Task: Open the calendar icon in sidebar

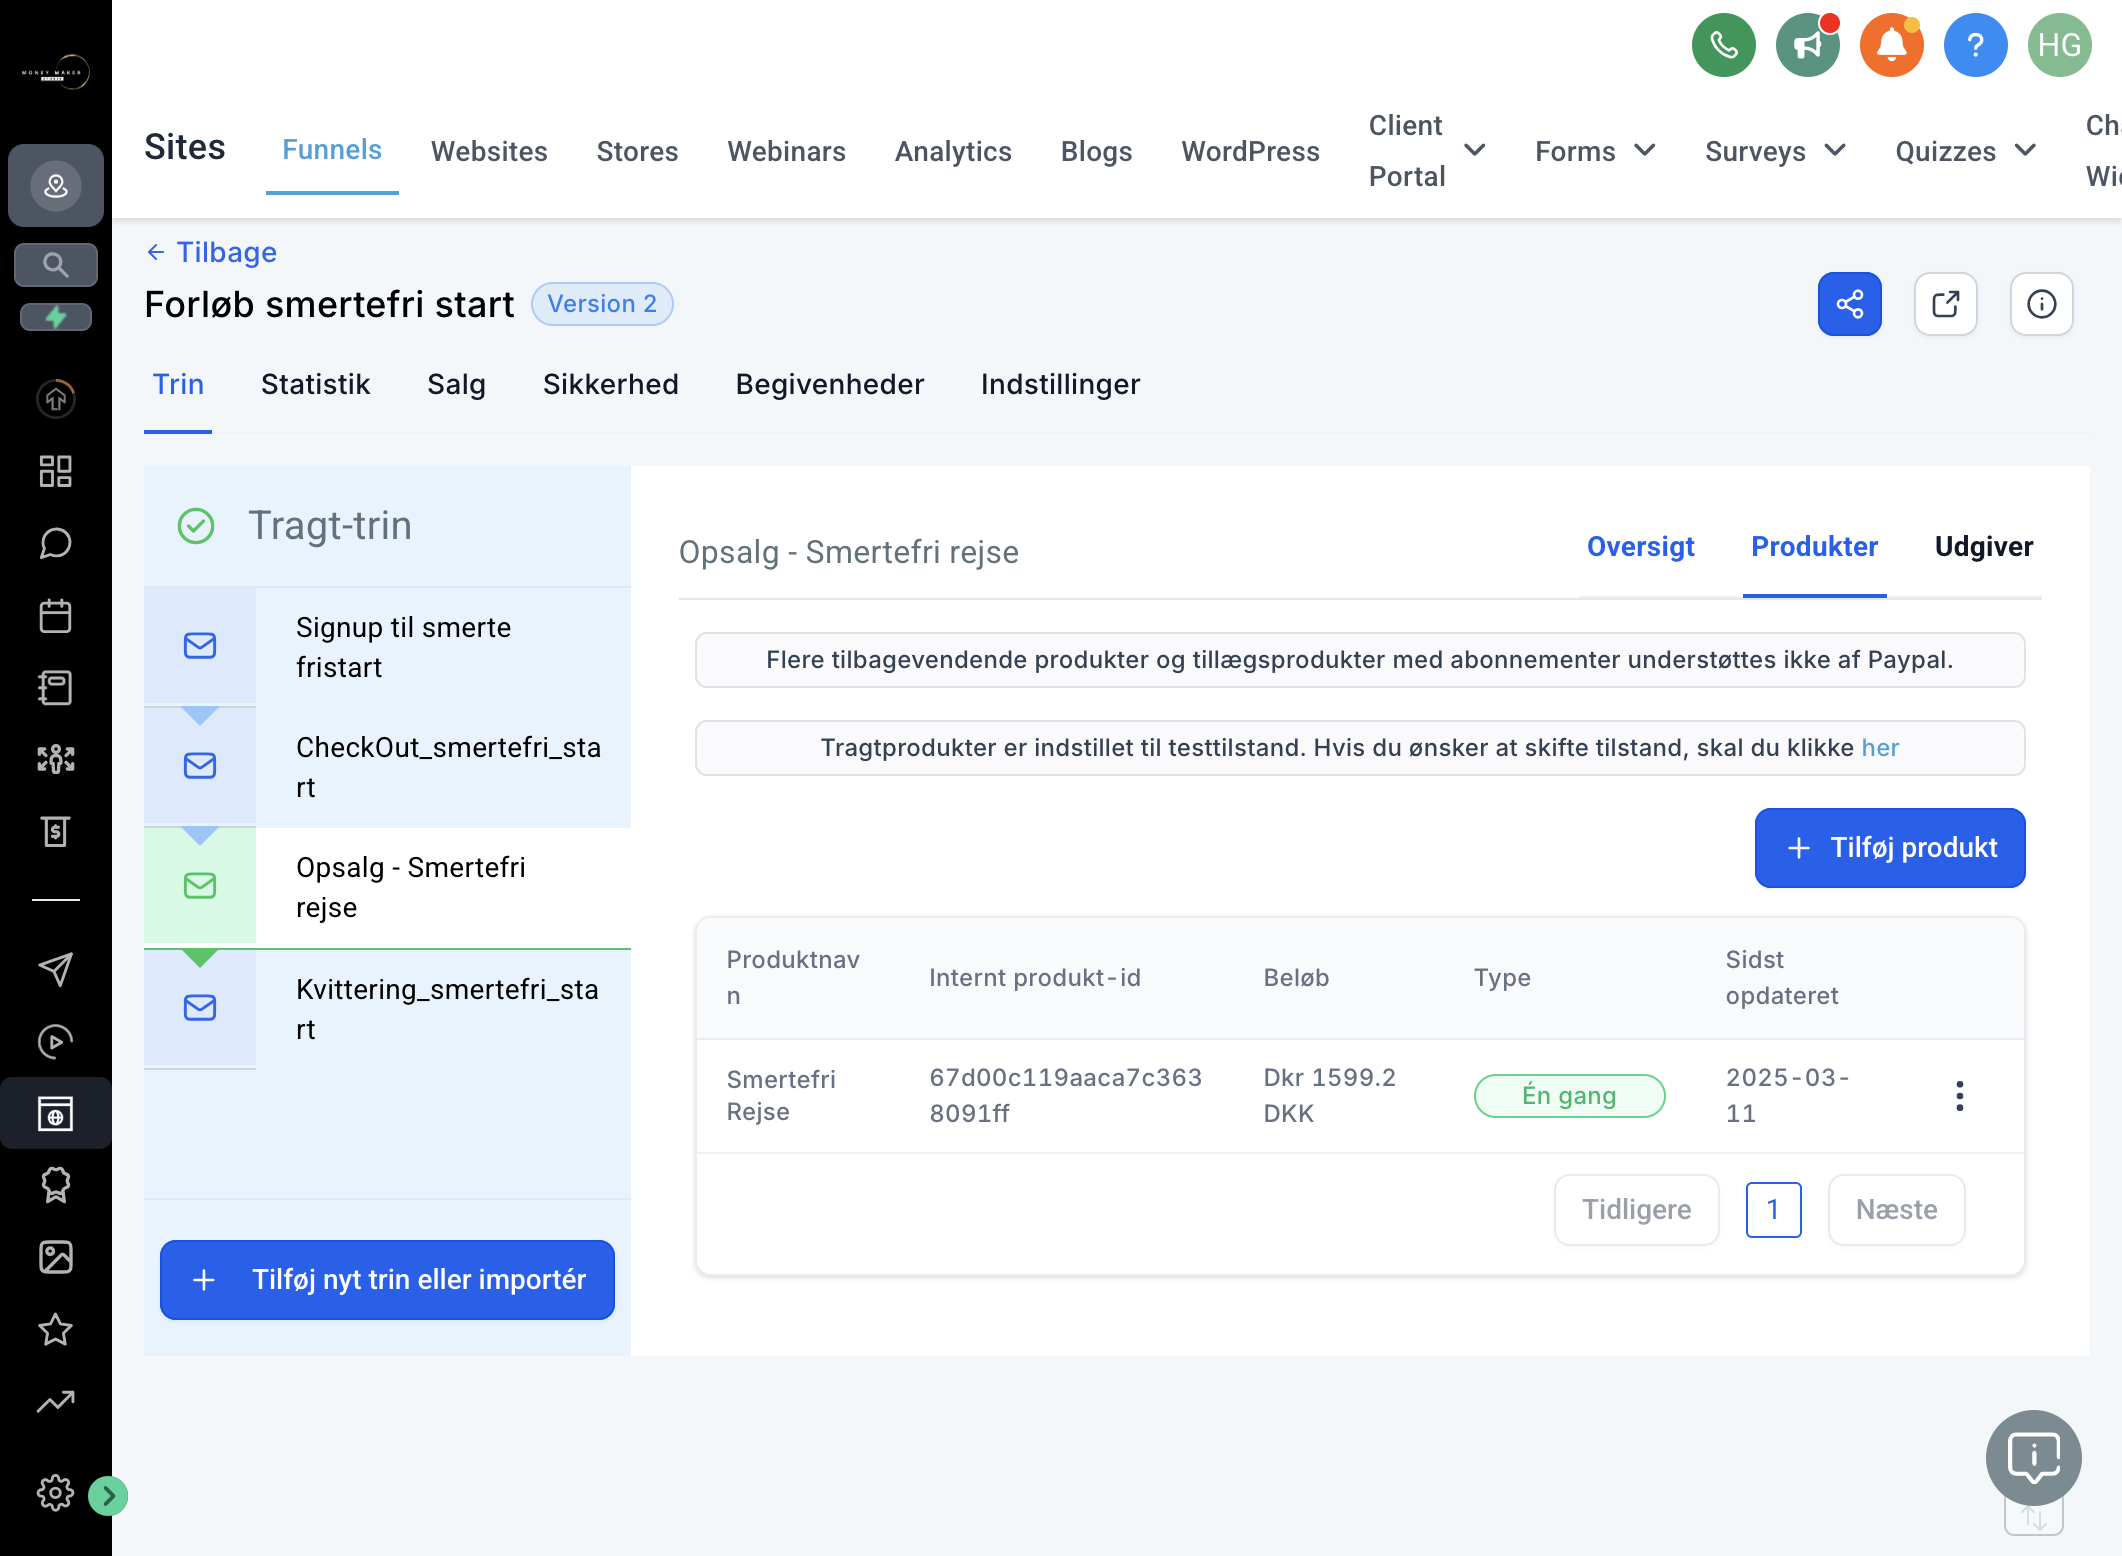Action: [56, 615]
